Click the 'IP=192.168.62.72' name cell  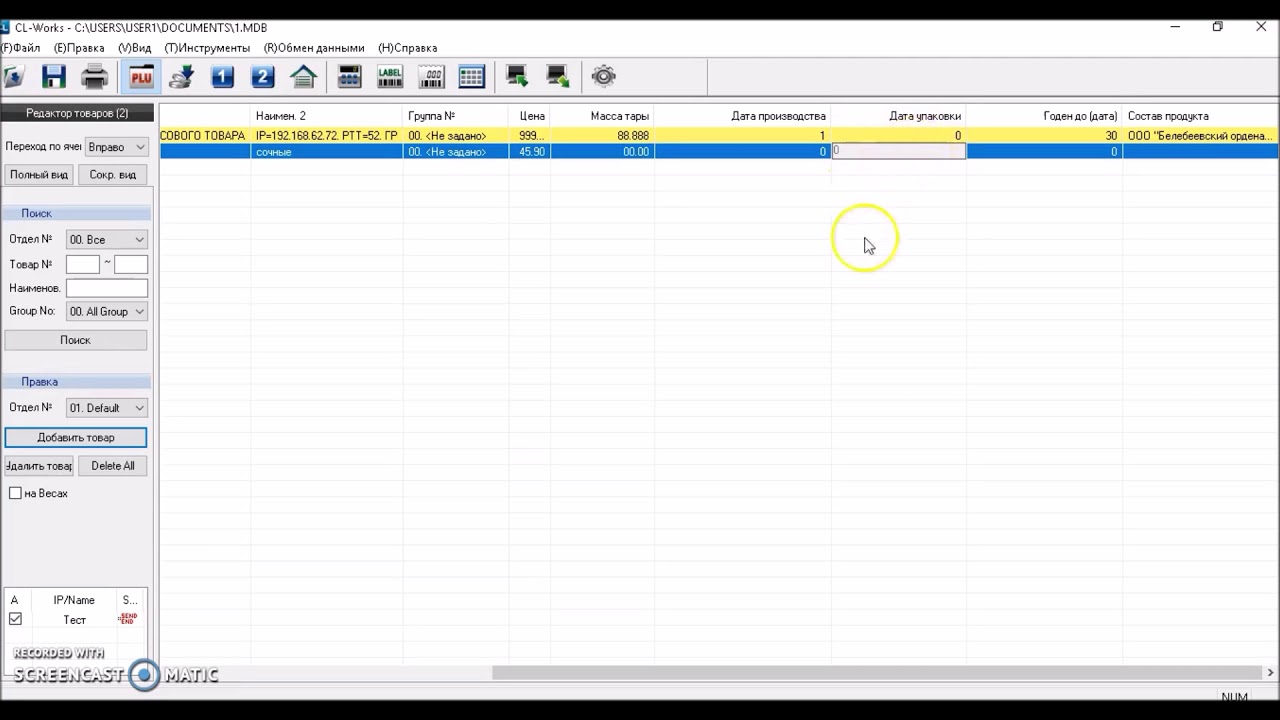coord(327,136)
